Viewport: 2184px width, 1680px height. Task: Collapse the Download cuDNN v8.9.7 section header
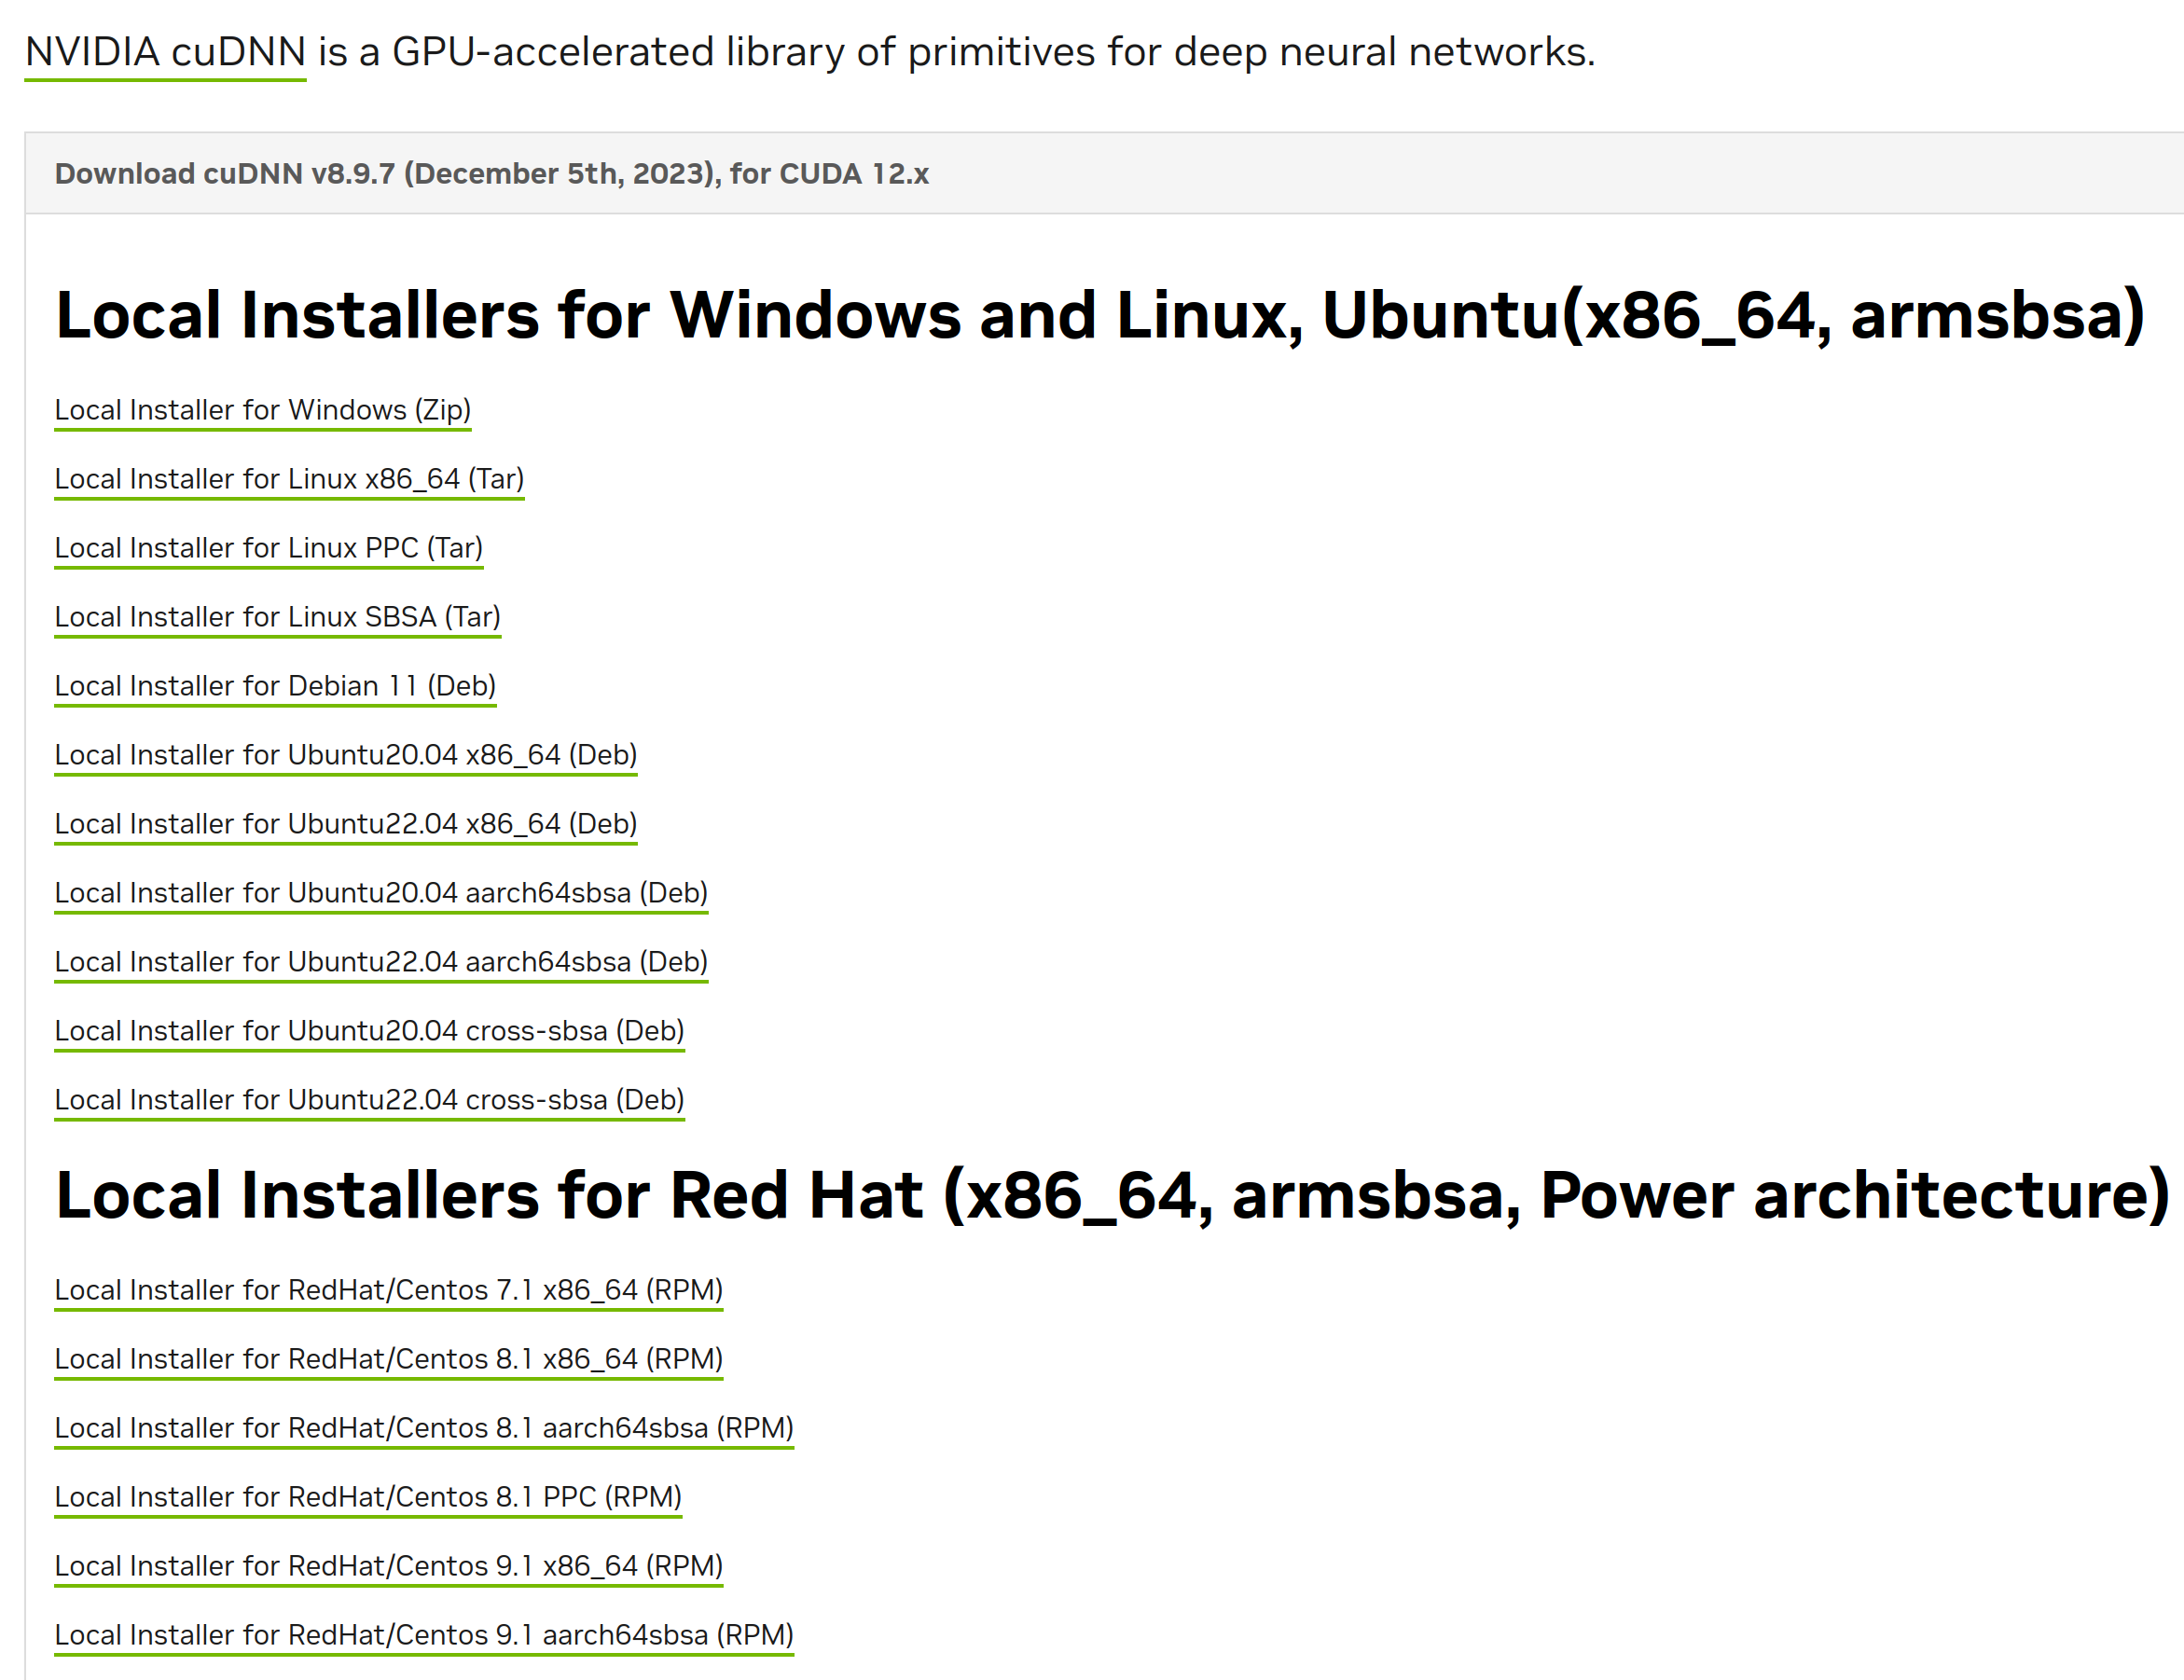(491, 173)
